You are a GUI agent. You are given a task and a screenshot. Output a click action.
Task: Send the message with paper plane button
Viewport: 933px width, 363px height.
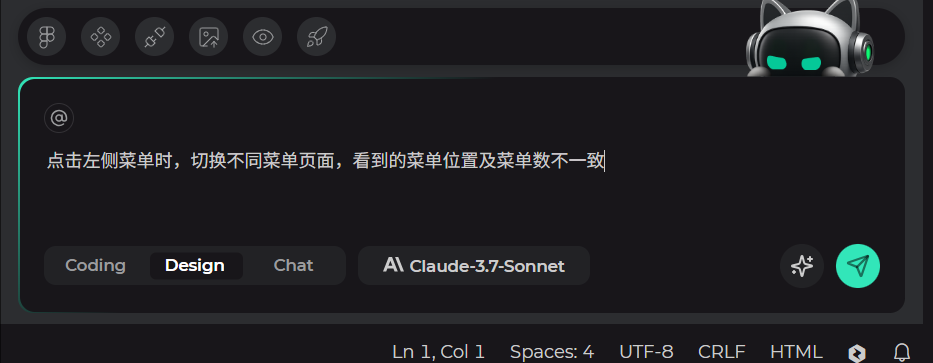(858, 266)
